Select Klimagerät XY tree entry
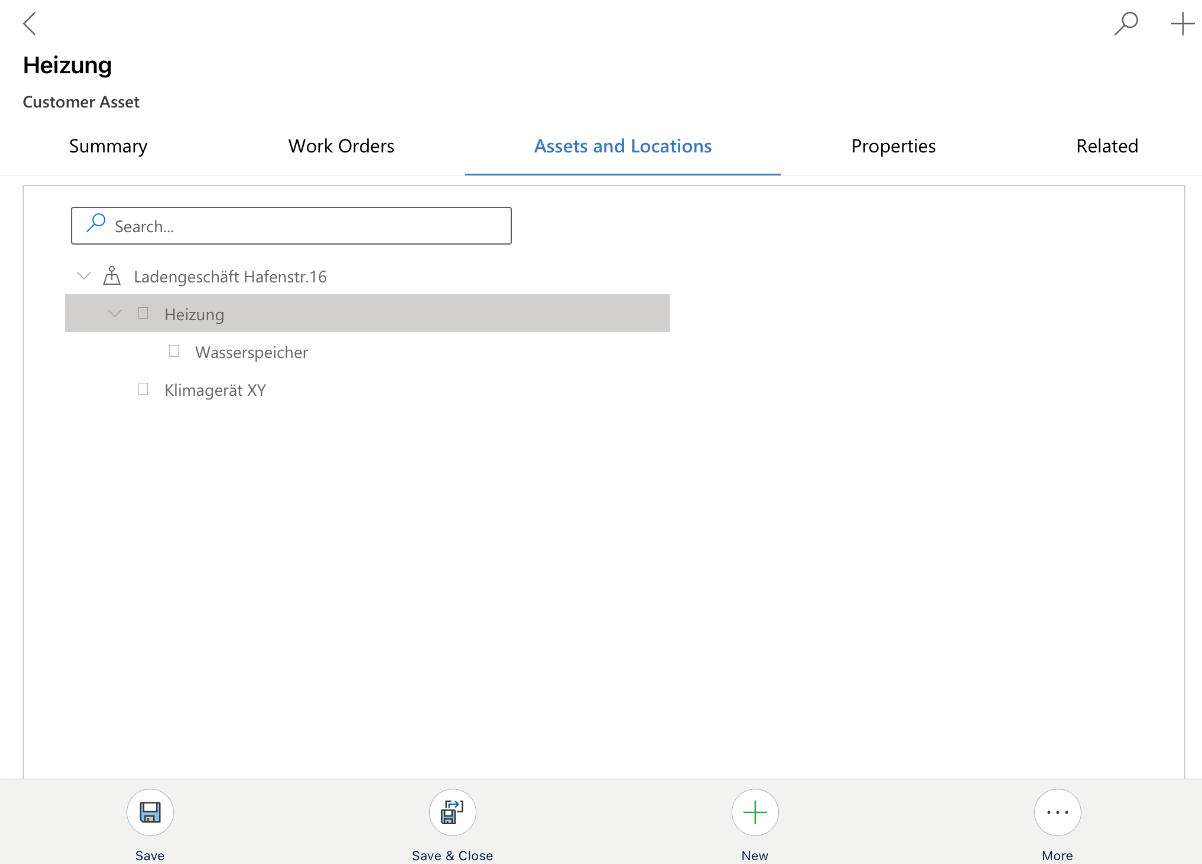 tap(215, 390)
